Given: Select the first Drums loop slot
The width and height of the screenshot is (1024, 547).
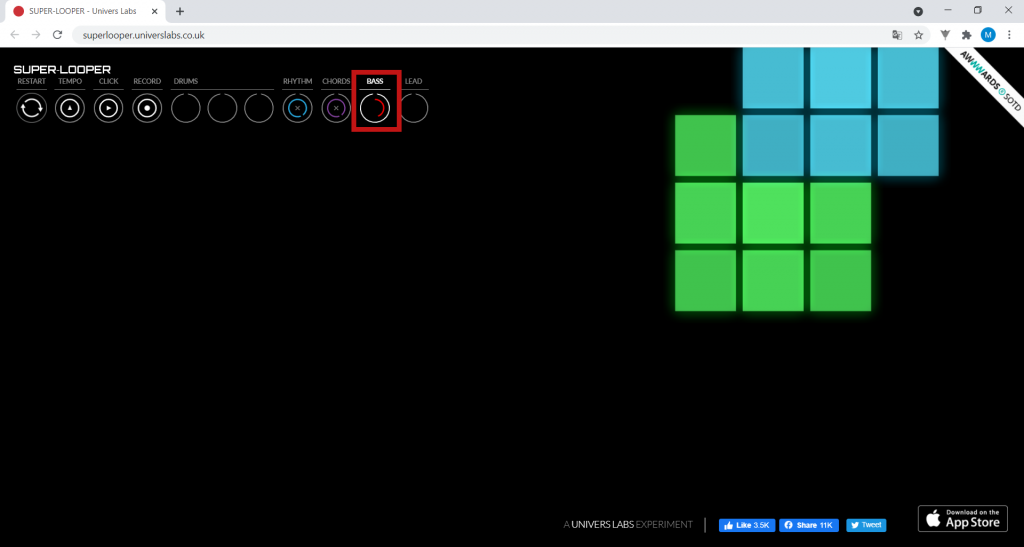Looking at the screenshot, I should [185, 108].
